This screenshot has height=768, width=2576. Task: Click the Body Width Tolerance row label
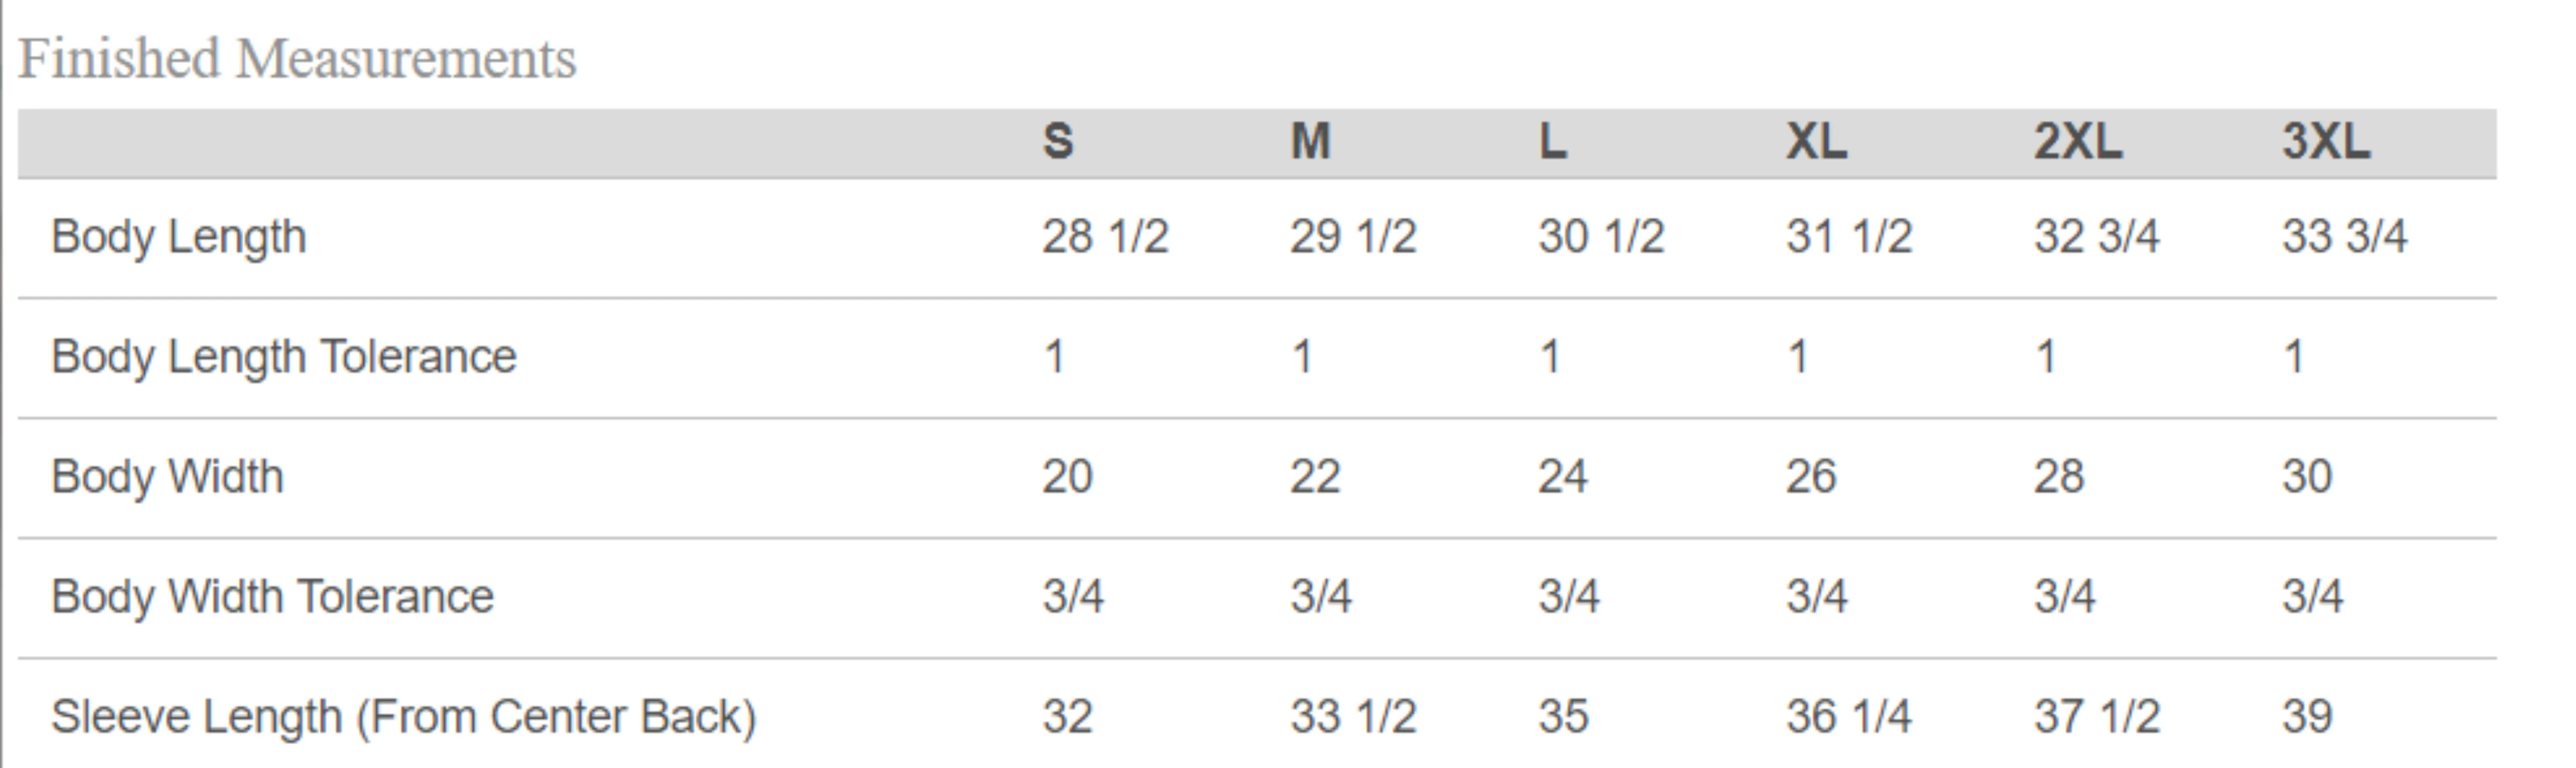[x=272, y=597]
